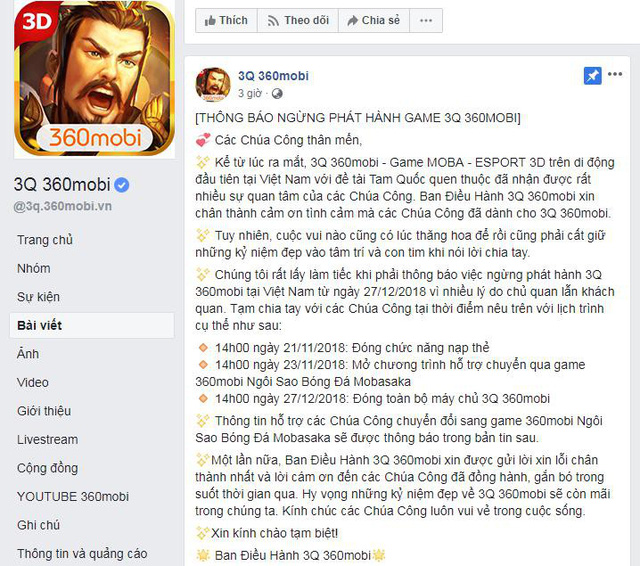The width and height of the screenshot is (640, 566).
Task: Open the 3Q 360mobi author name link
Action: click(273, 76)
